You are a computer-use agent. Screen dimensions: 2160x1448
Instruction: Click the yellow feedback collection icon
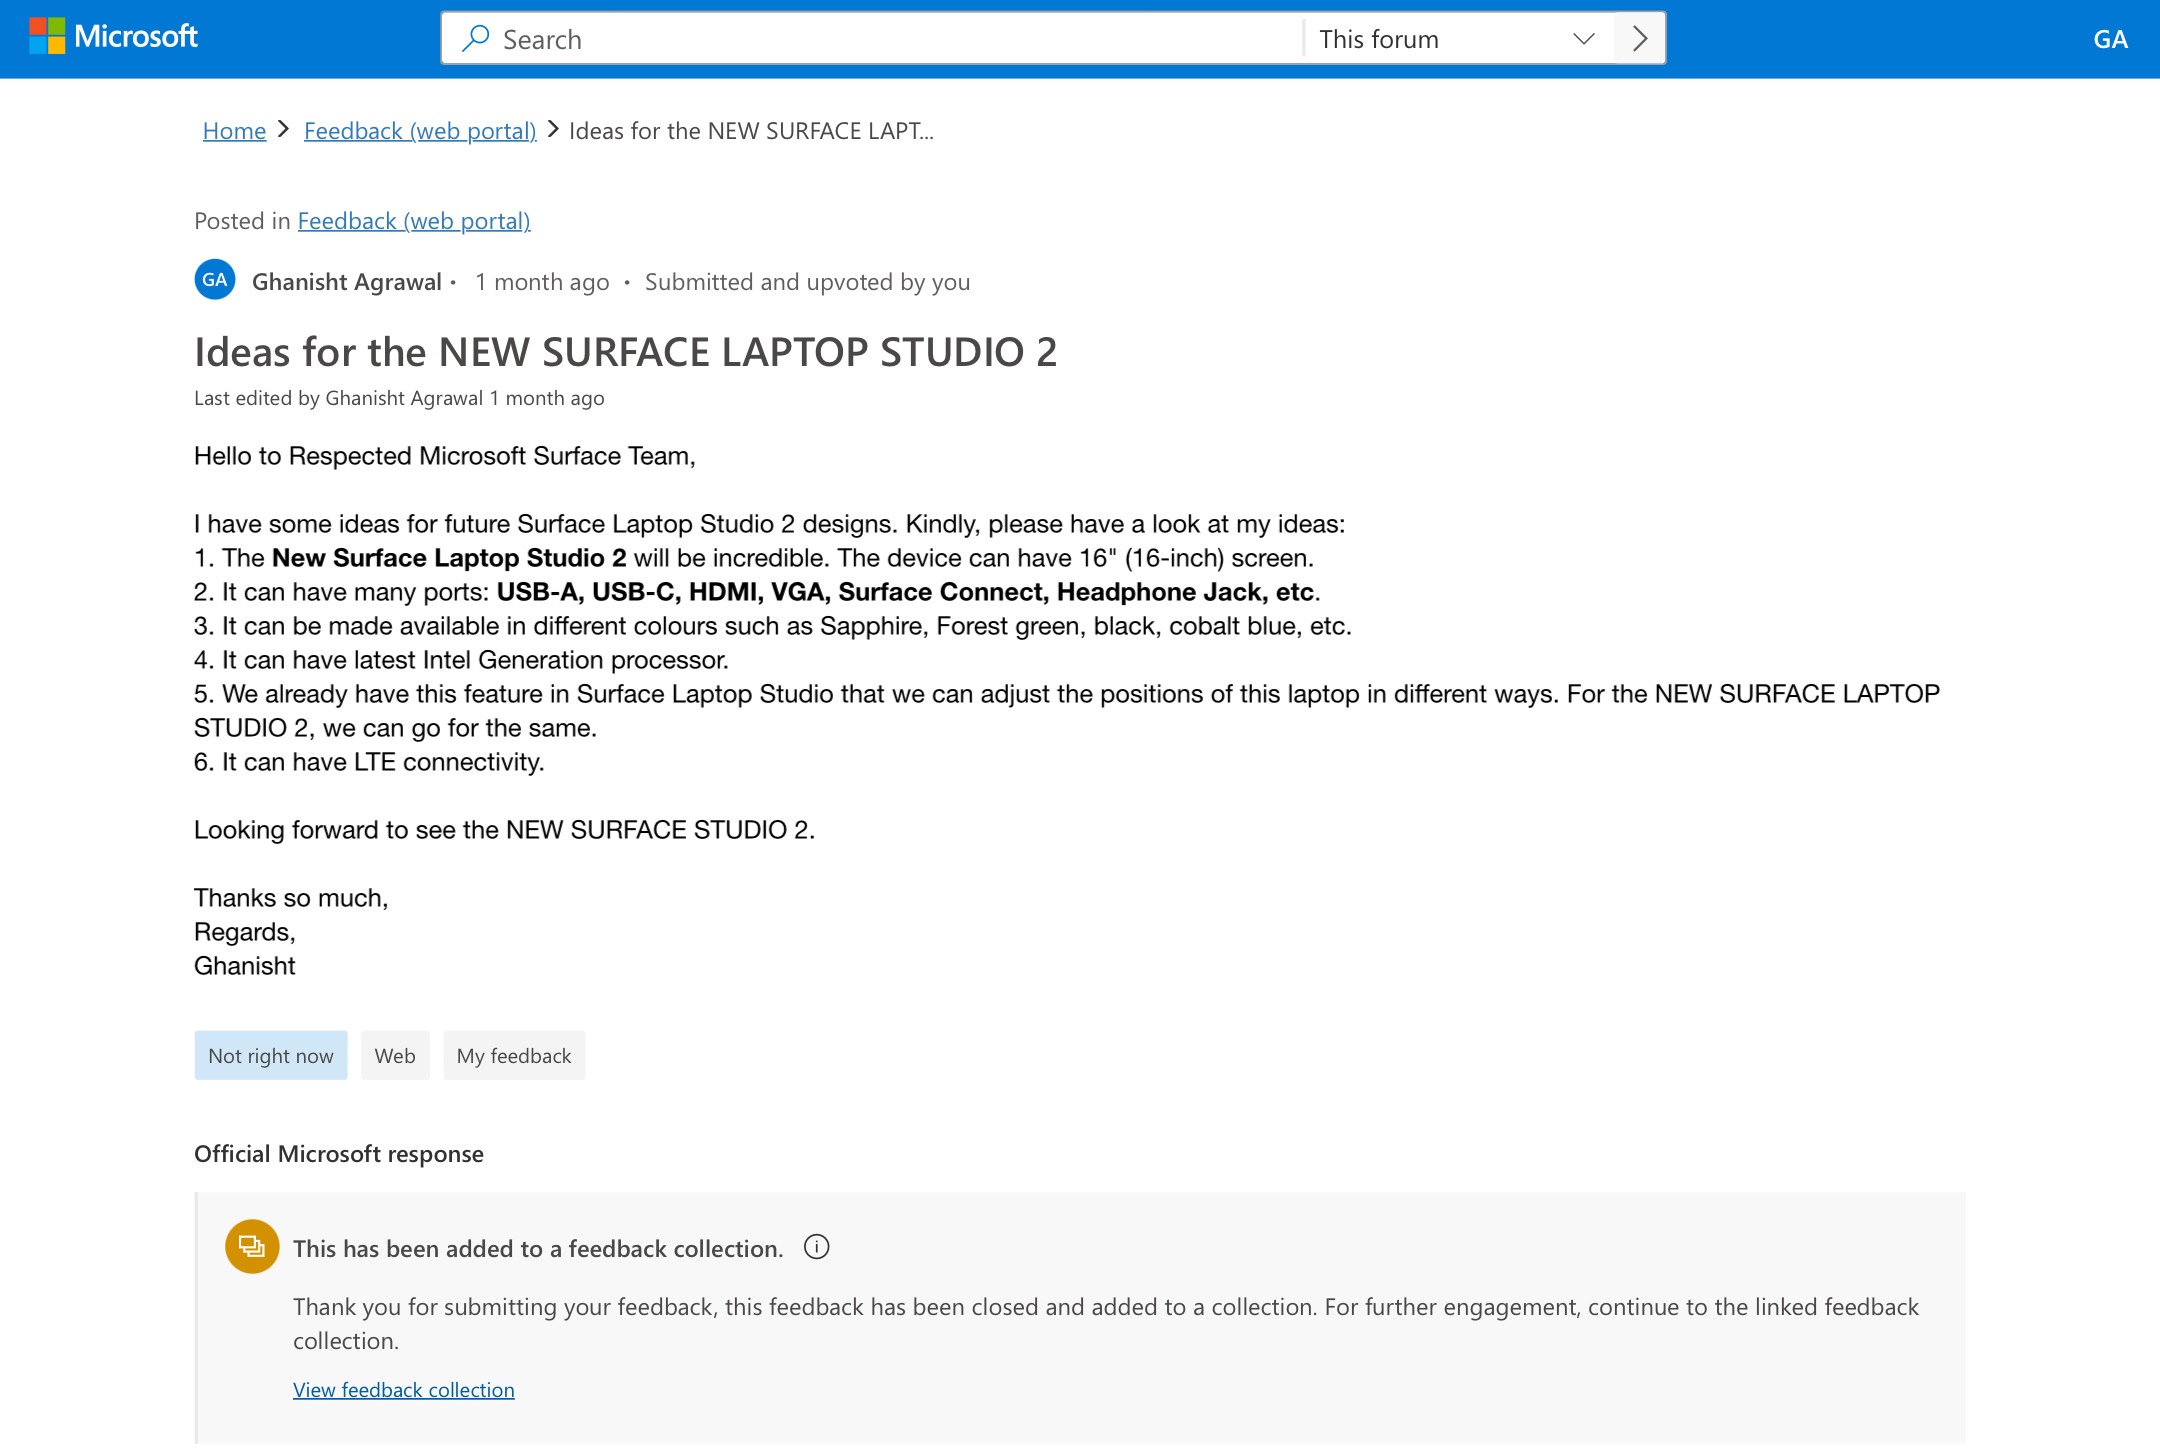252,1246
